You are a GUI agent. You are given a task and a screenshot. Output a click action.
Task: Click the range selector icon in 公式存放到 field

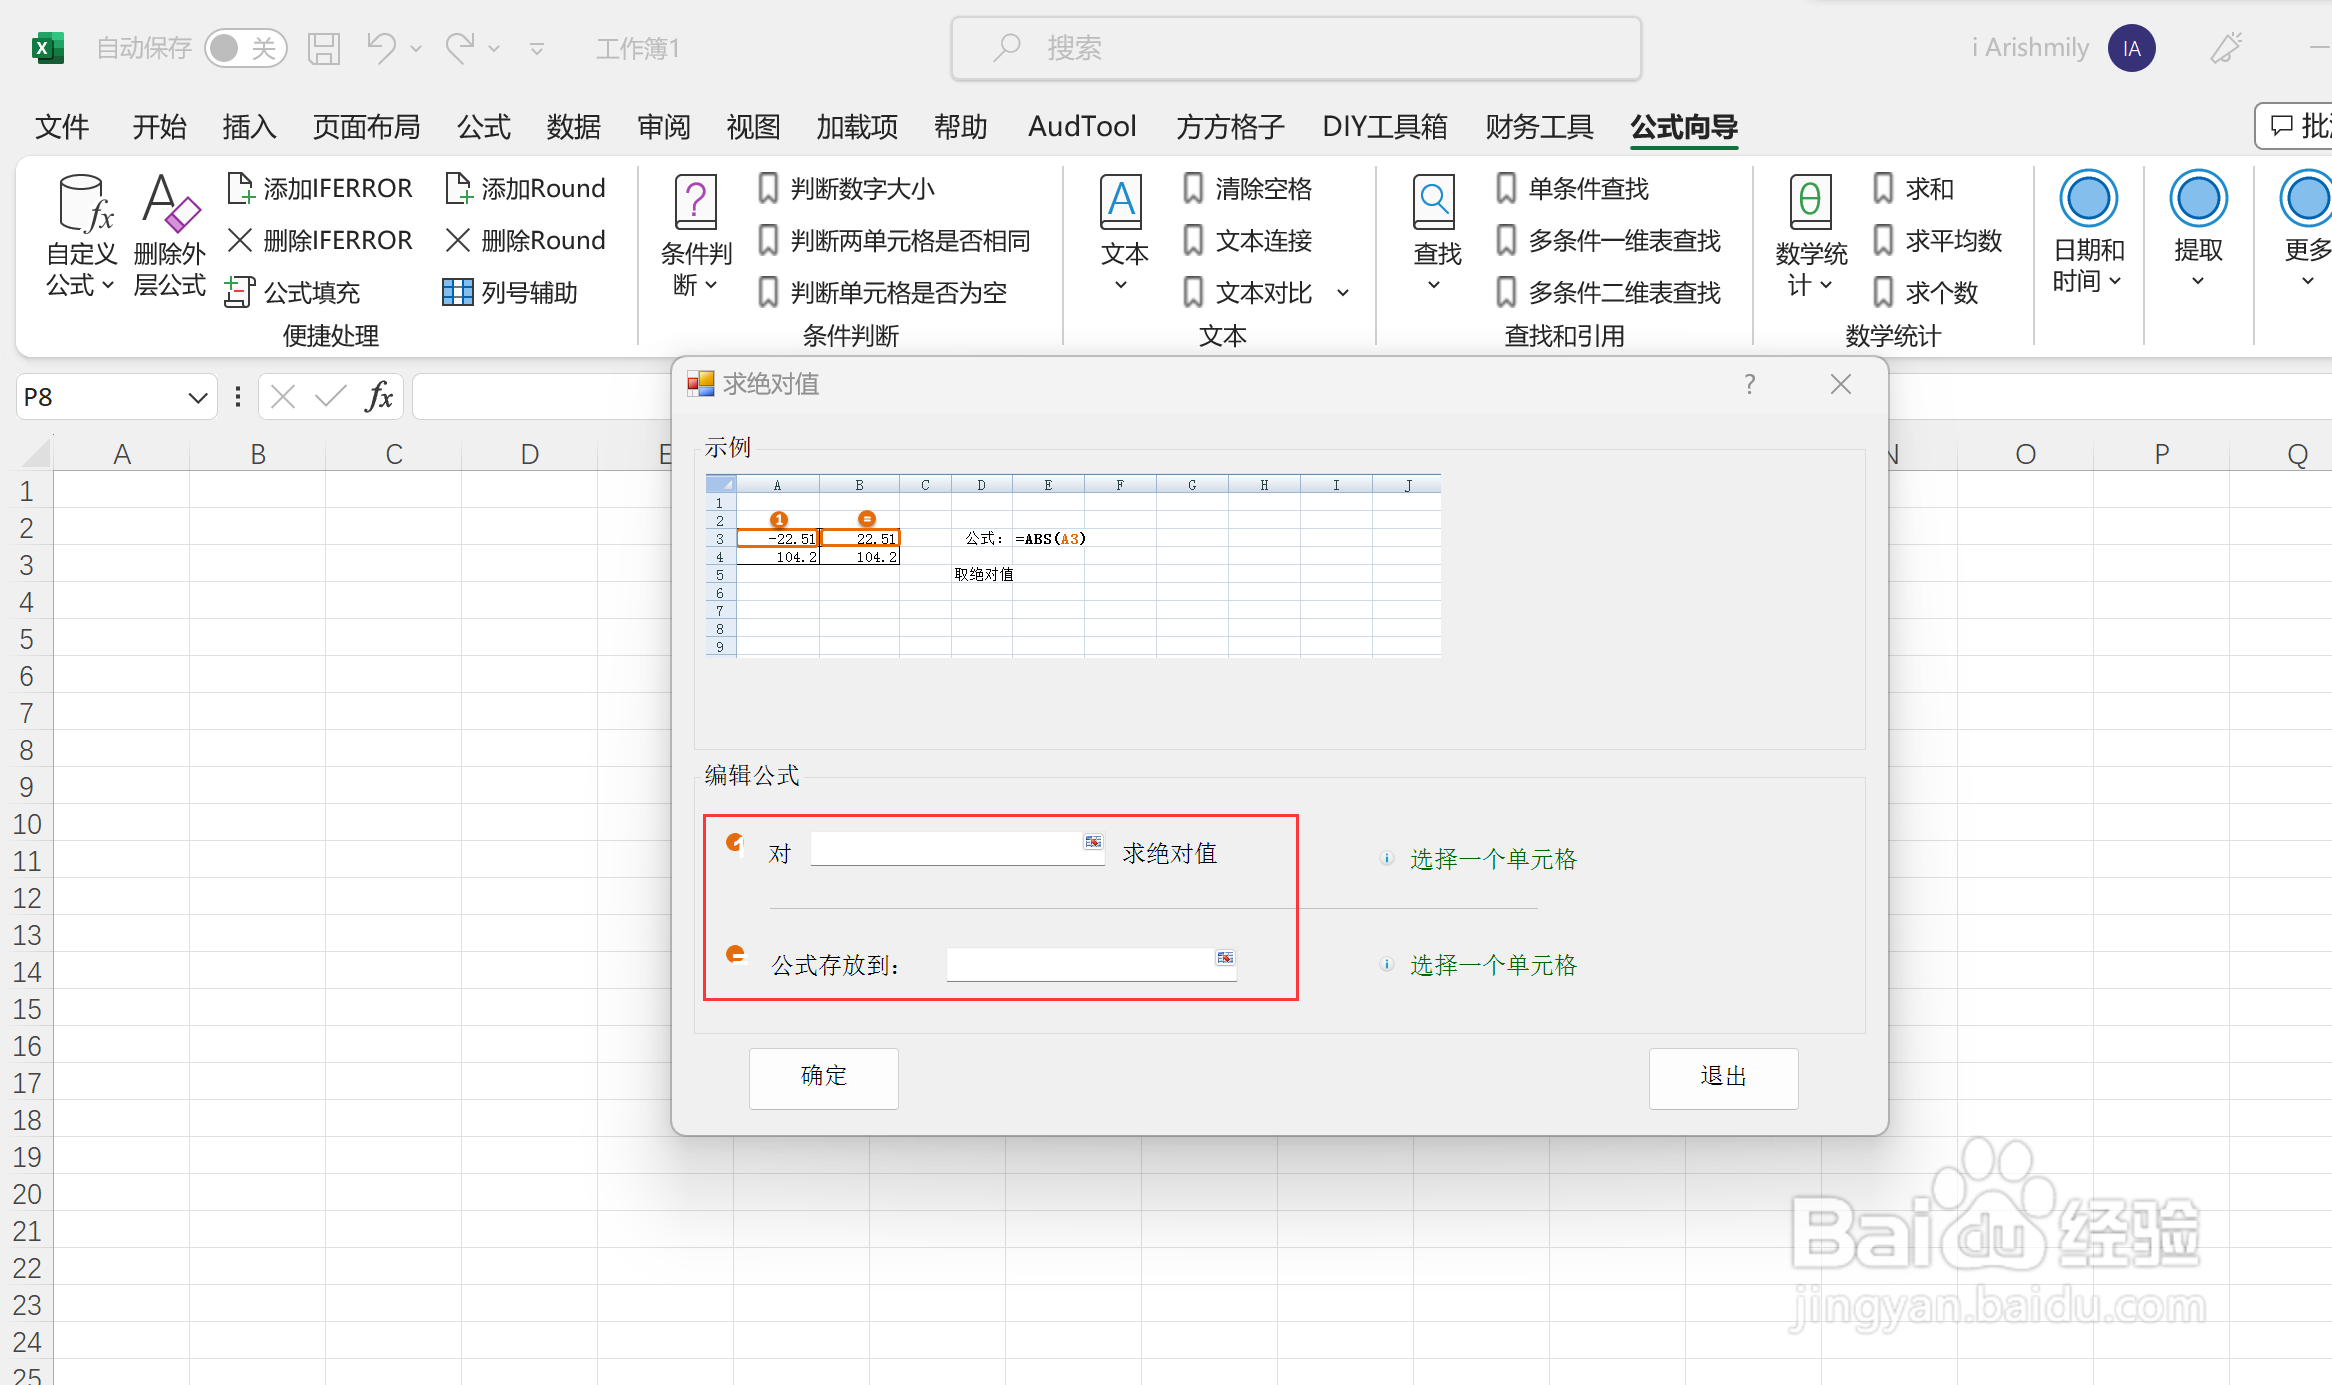[x=1225, y=958]
